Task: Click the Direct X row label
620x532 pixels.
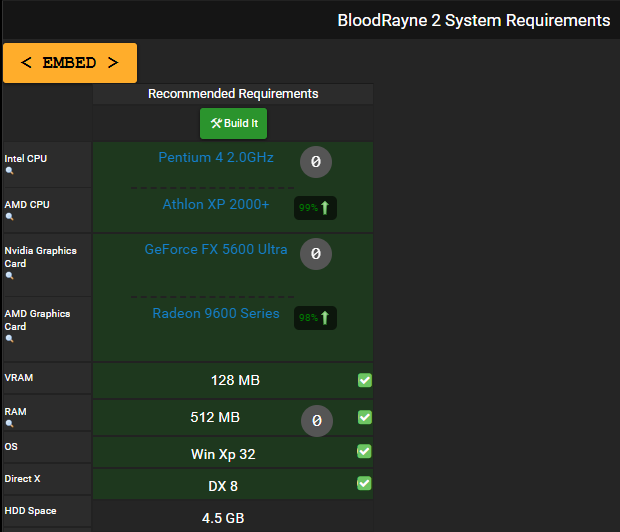Action: click(22, 479)
